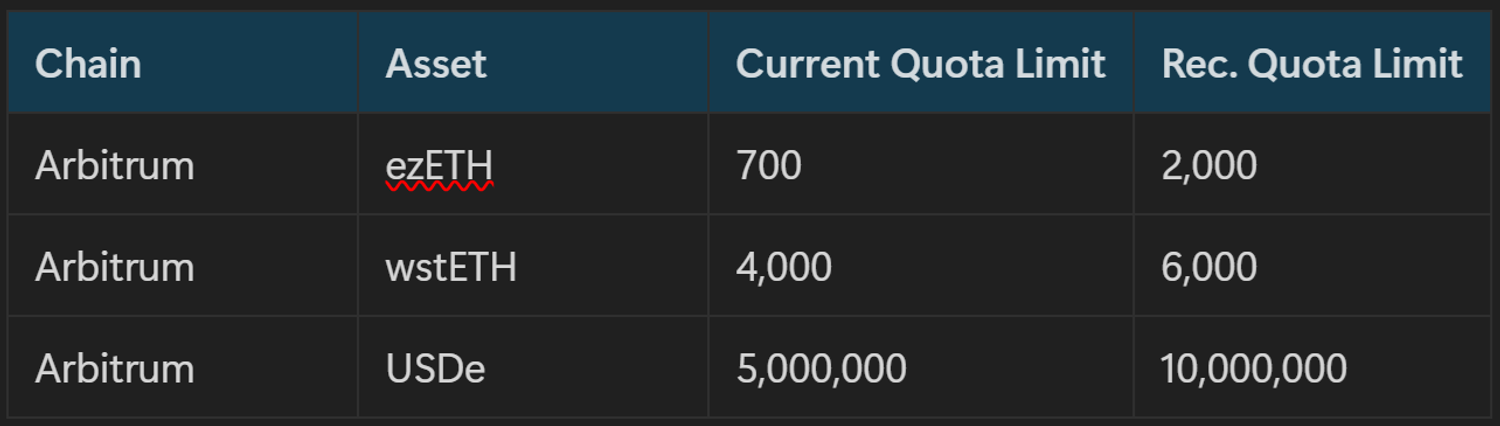Select the Current Quota Limit header

pyautogui.click(x=920, y=64)
